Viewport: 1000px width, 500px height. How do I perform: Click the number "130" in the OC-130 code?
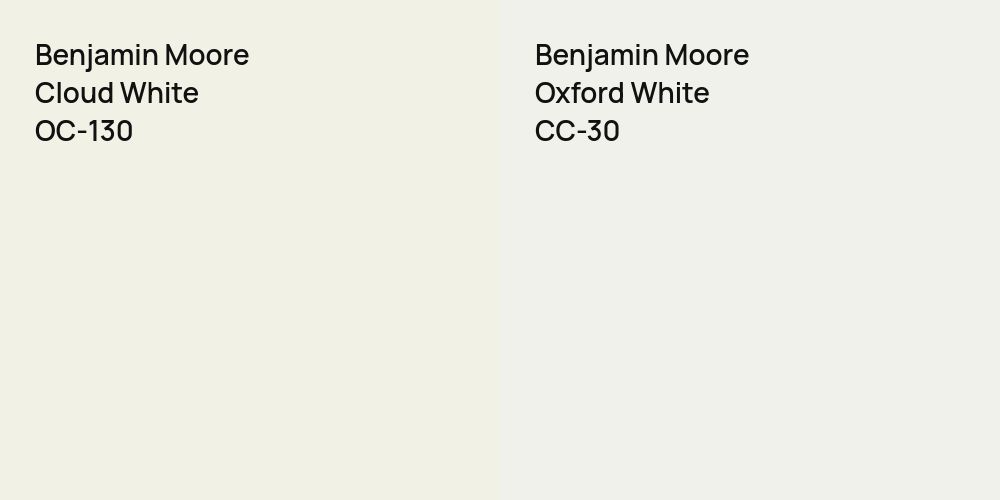[109, 131]
